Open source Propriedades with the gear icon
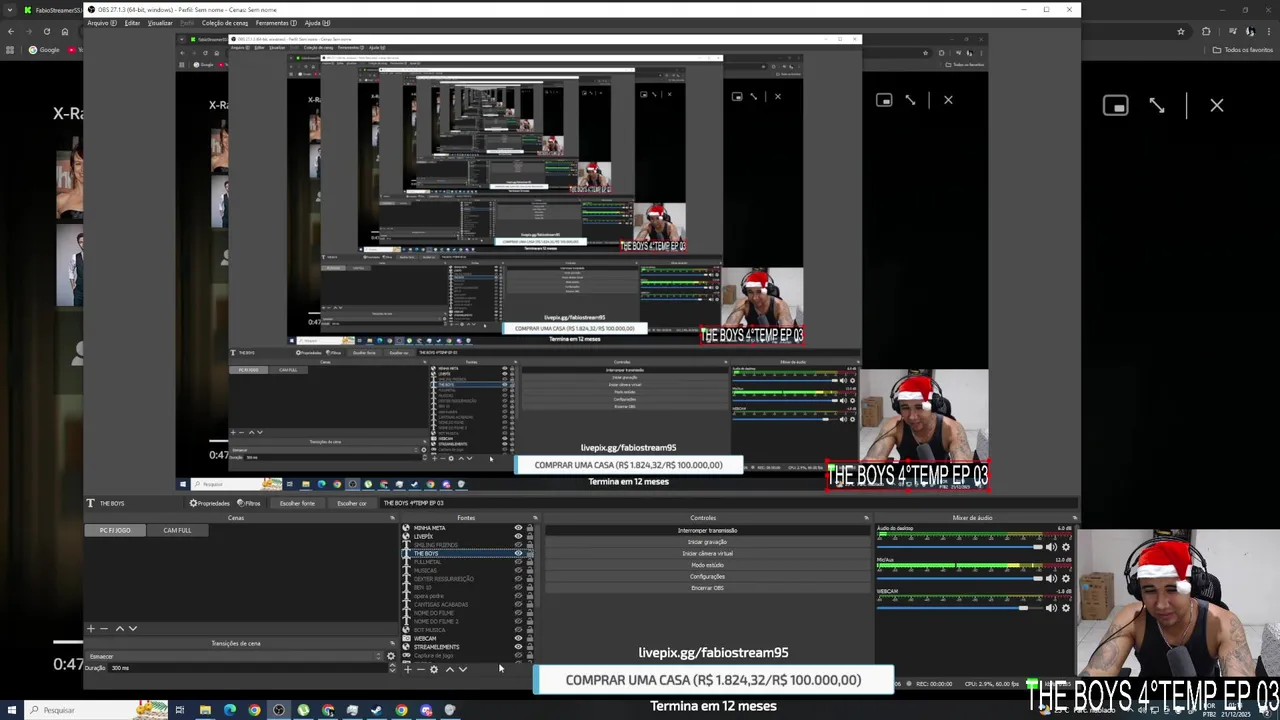Image resolution: width=1280 pixels, height=720 pixels. (210, 503)
